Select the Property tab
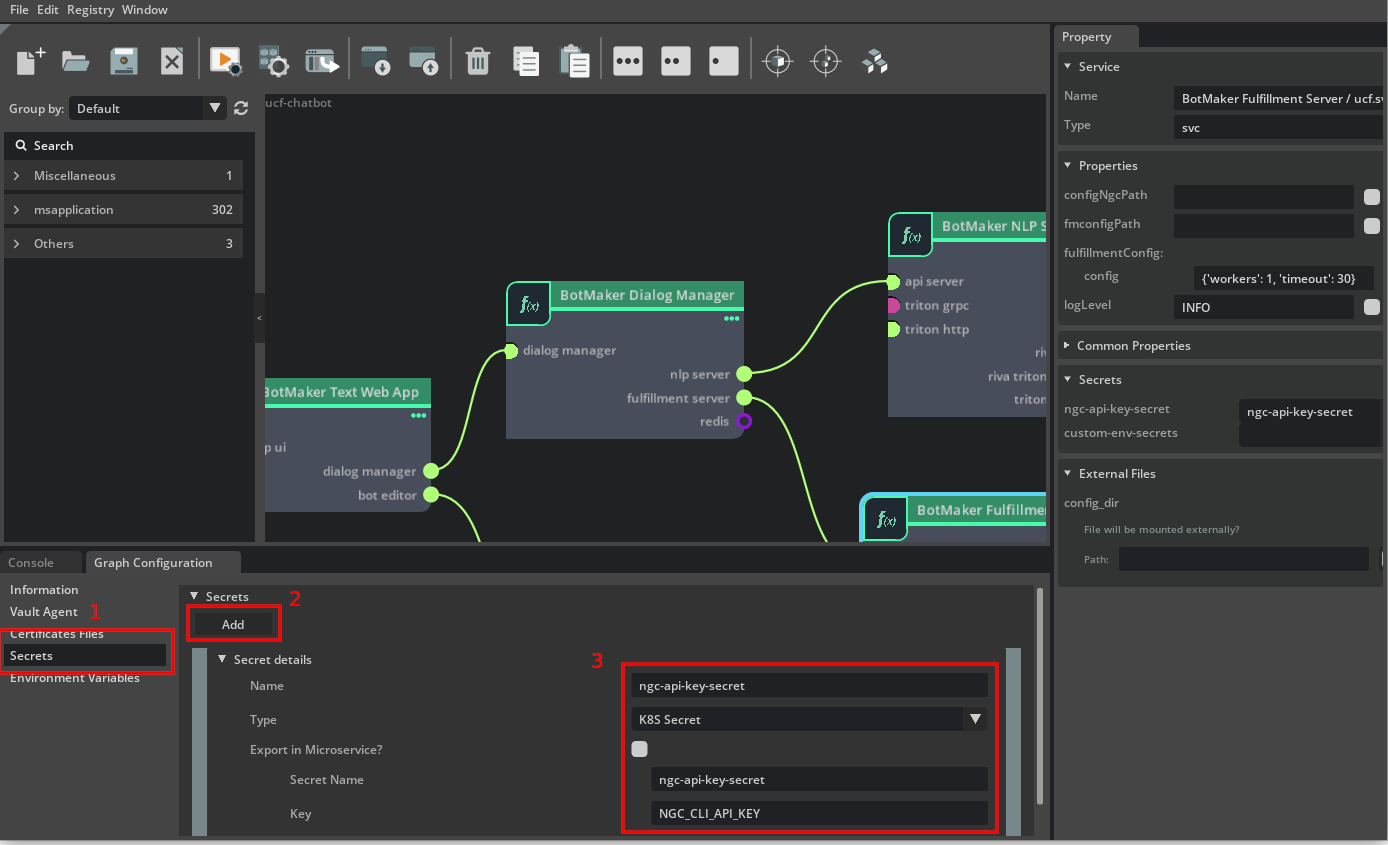Screen dimensions: 1388x845 pyautogui.click(x=1096, y=37)
